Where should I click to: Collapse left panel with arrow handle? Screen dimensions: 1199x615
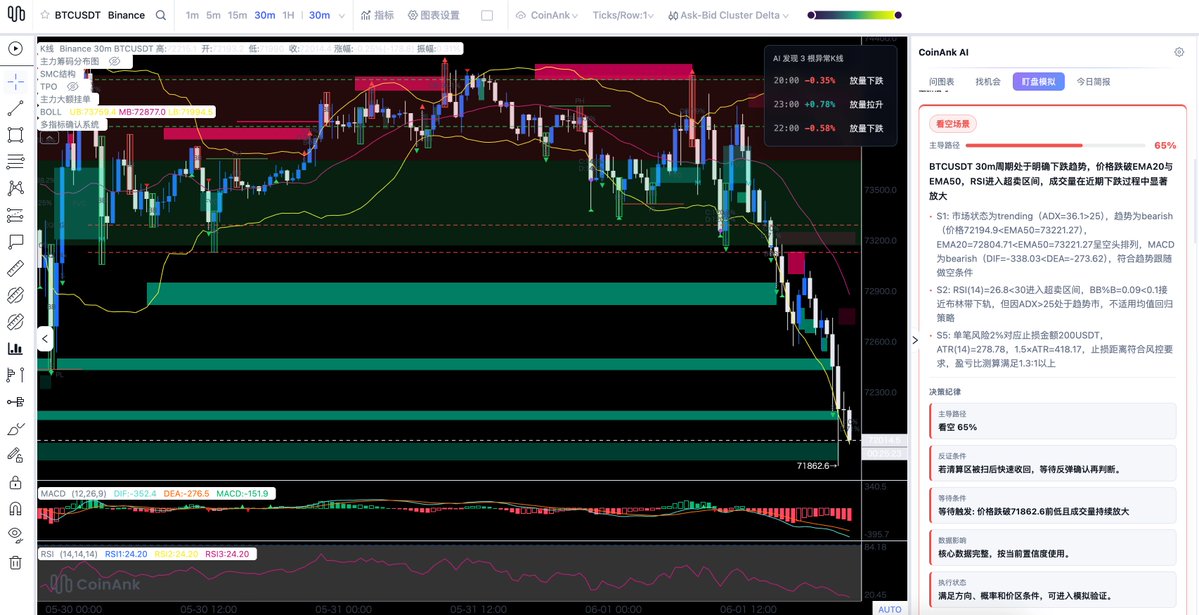45,337
